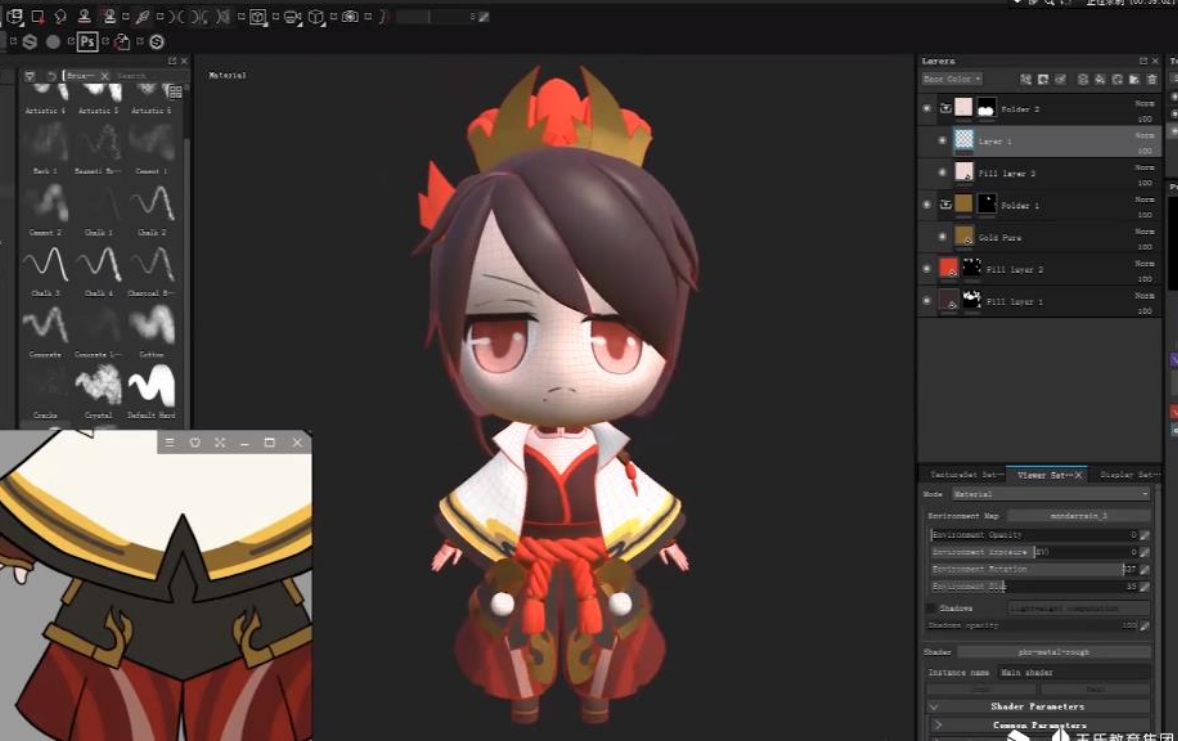The height and width of the screenshot is (741, 1178).
Task: Hide the Folder 2 layer group
Action: [926, 108]
